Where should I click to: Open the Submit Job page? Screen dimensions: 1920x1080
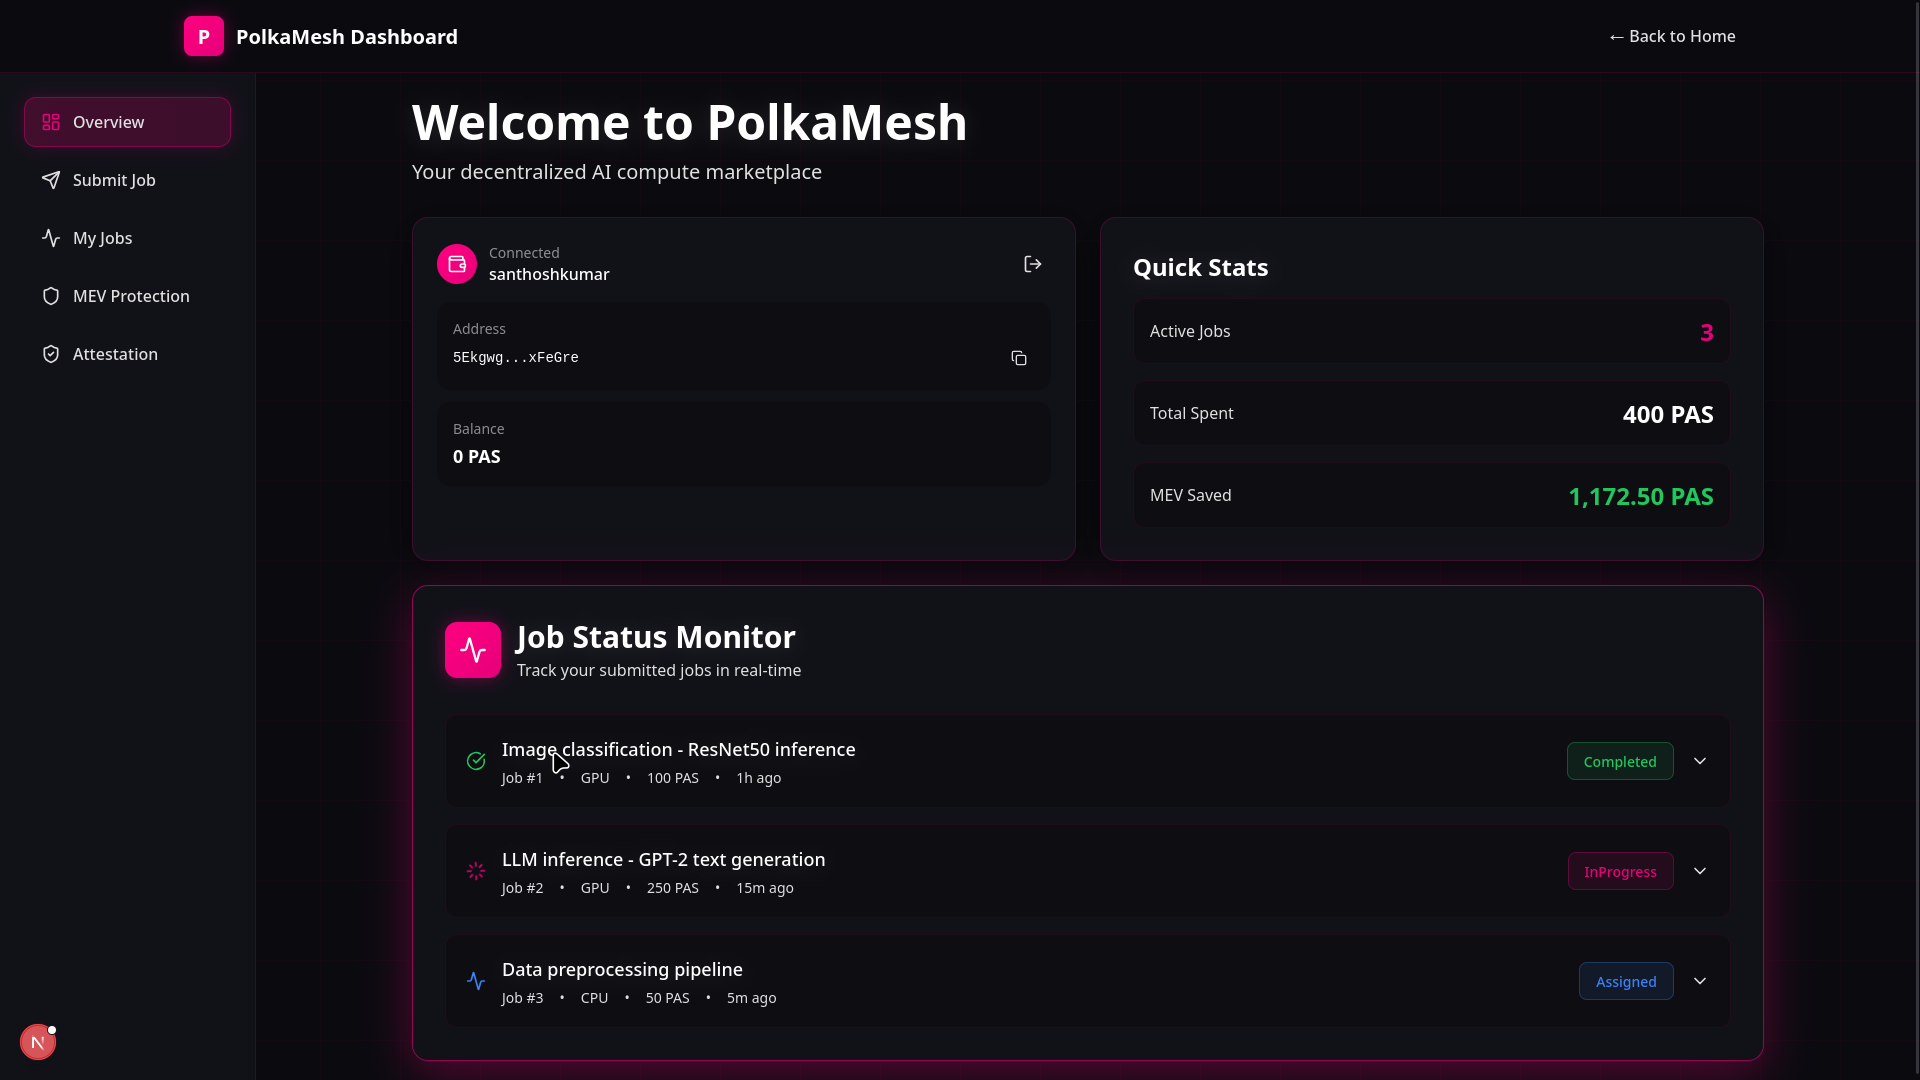coord(114,180)
